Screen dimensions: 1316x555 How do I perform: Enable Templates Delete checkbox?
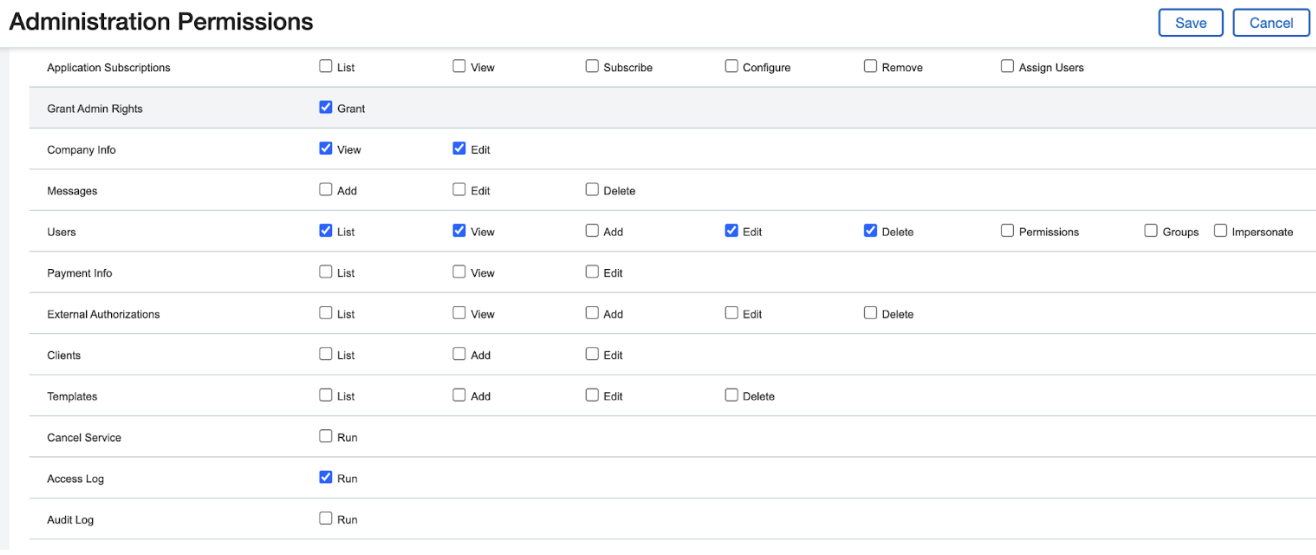click(x=731, y=394)
